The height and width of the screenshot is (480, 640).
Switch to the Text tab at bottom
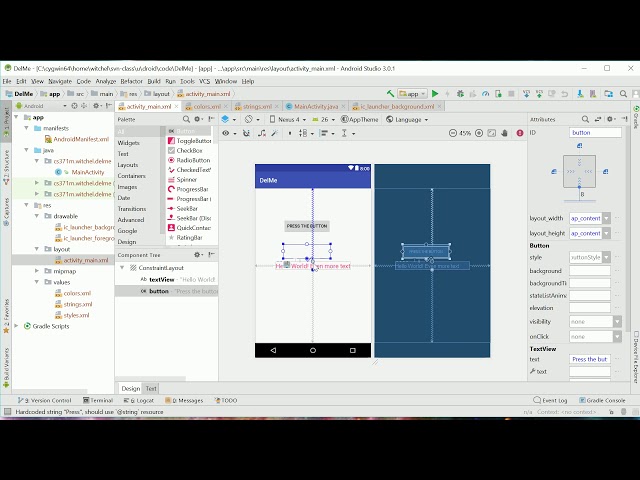151,389
